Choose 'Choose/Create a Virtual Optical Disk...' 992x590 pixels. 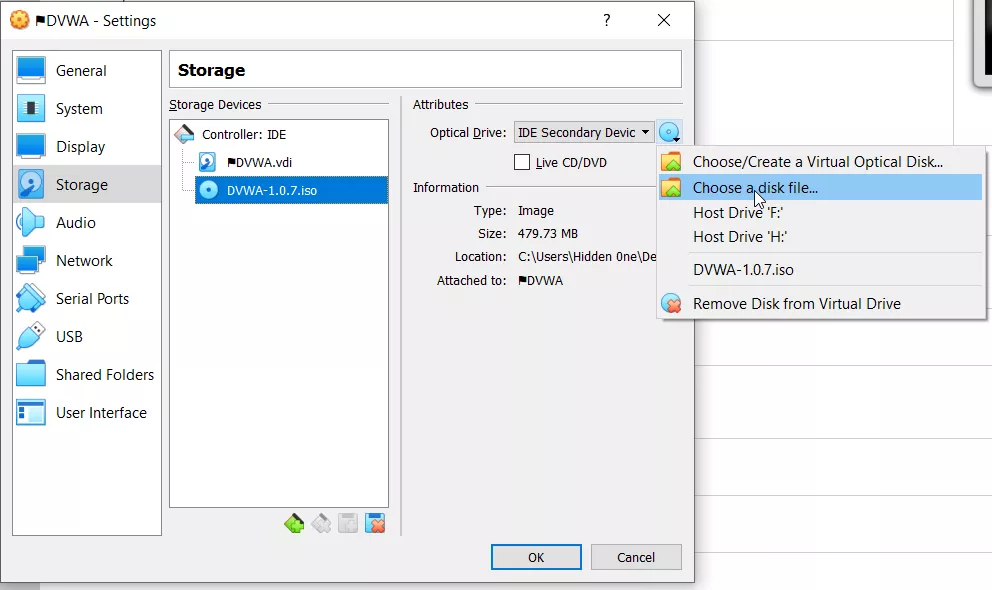[x=821, y=161]
